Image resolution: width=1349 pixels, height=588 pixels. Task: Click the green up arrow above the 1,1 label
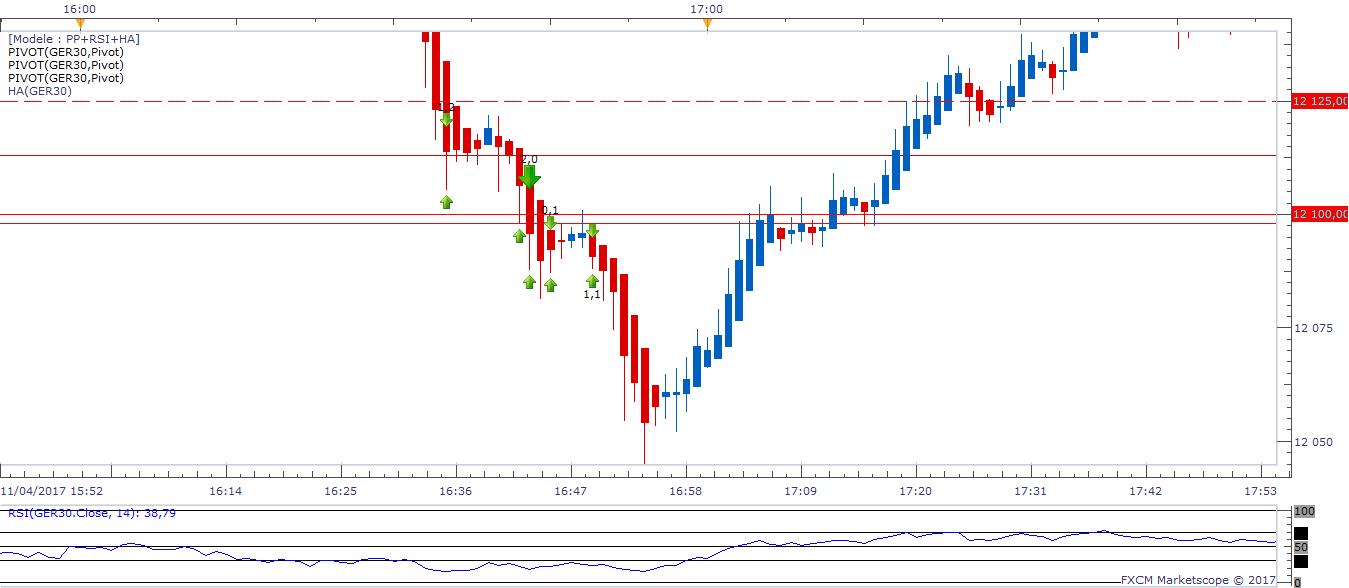pos(592,281)
